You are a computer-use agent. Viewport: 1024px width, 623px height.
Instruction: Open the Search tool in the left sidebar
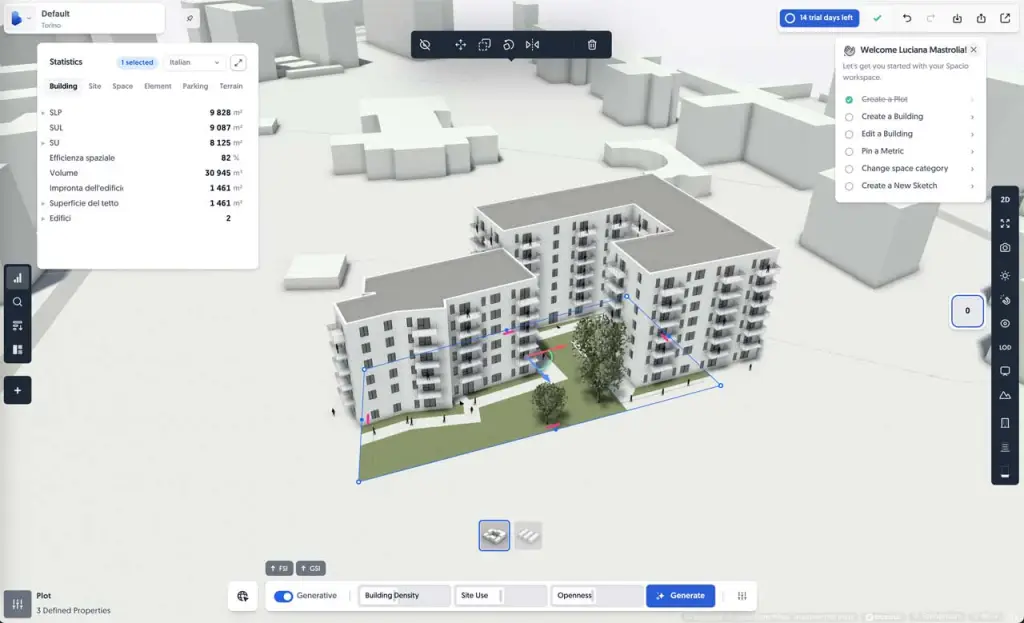17,301
